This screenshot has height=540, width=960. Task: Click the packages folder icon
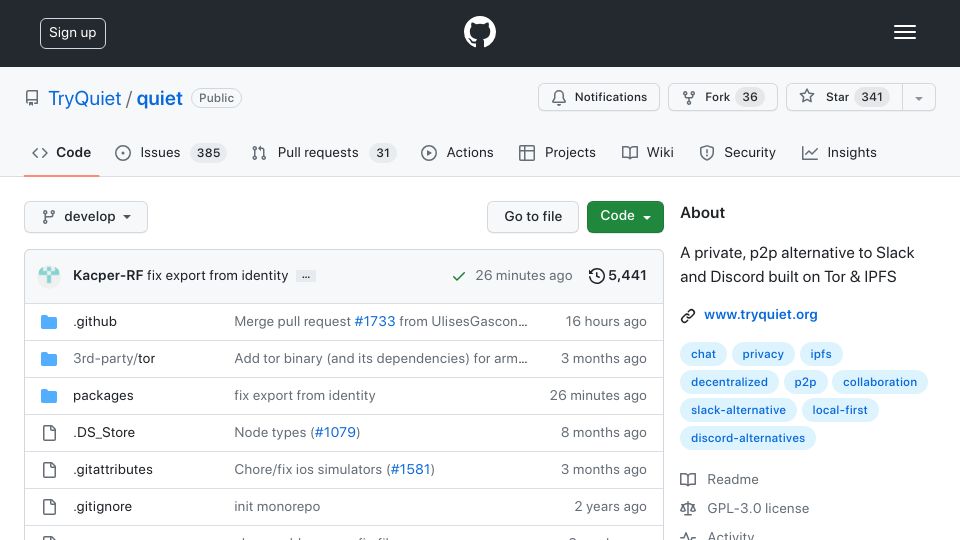click(x=49, y=396)
